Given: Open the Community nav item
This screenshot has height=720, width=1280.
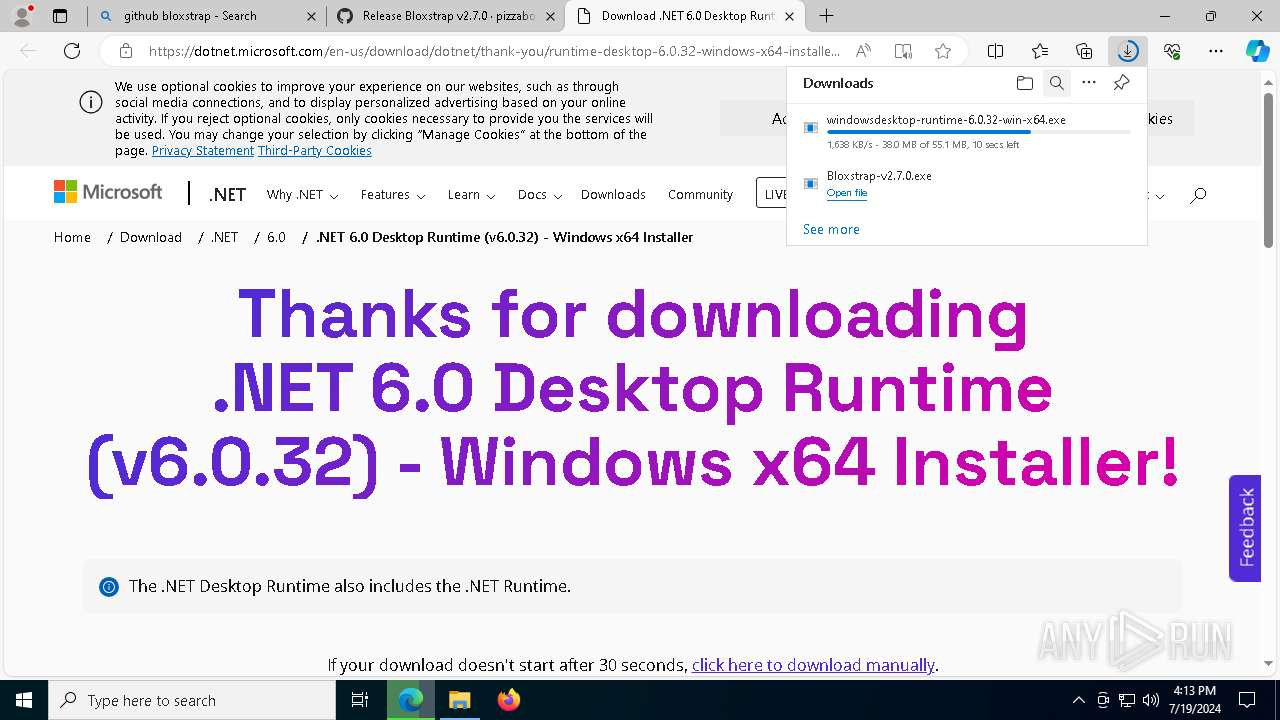Looking at the screenshot, I should [700, 195].
